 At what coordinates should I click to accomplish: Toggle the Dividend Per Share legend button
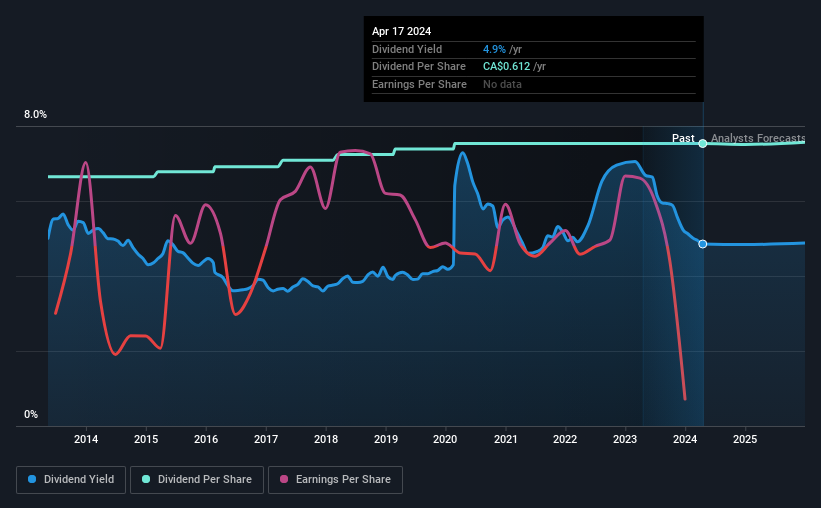[x=197, y=480]
